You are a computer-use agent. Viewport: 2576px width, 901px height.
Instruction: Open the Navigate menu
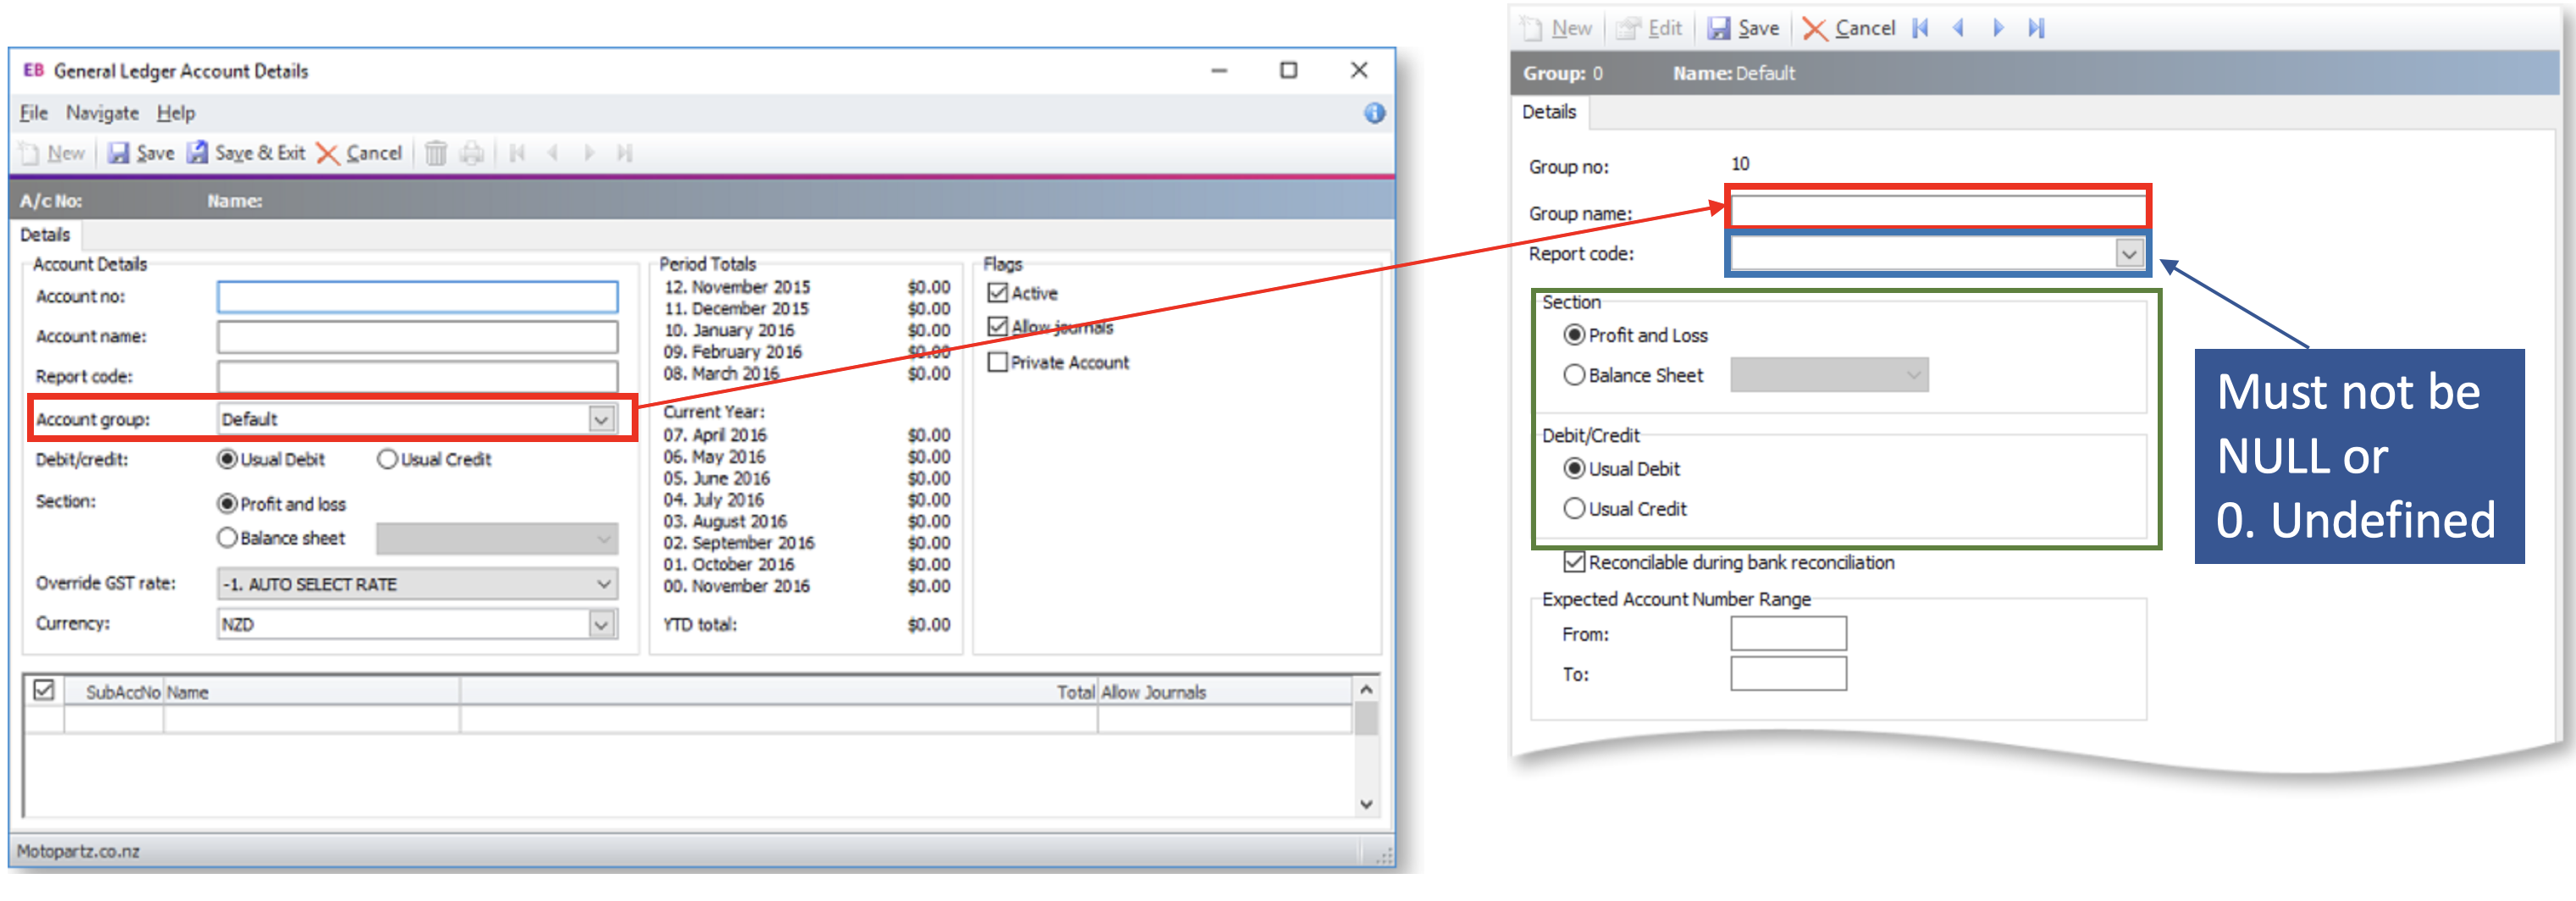click(x=102, y=113)
